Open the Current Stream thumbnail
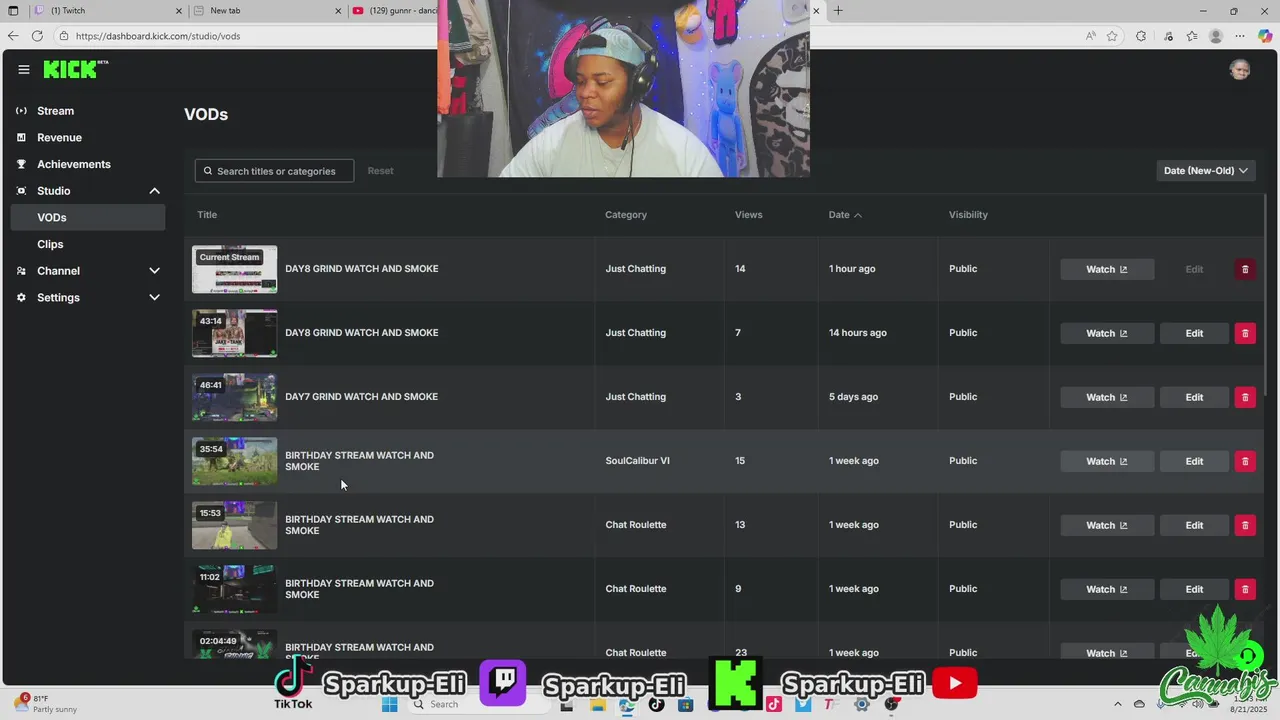 [x=234, y=269]
